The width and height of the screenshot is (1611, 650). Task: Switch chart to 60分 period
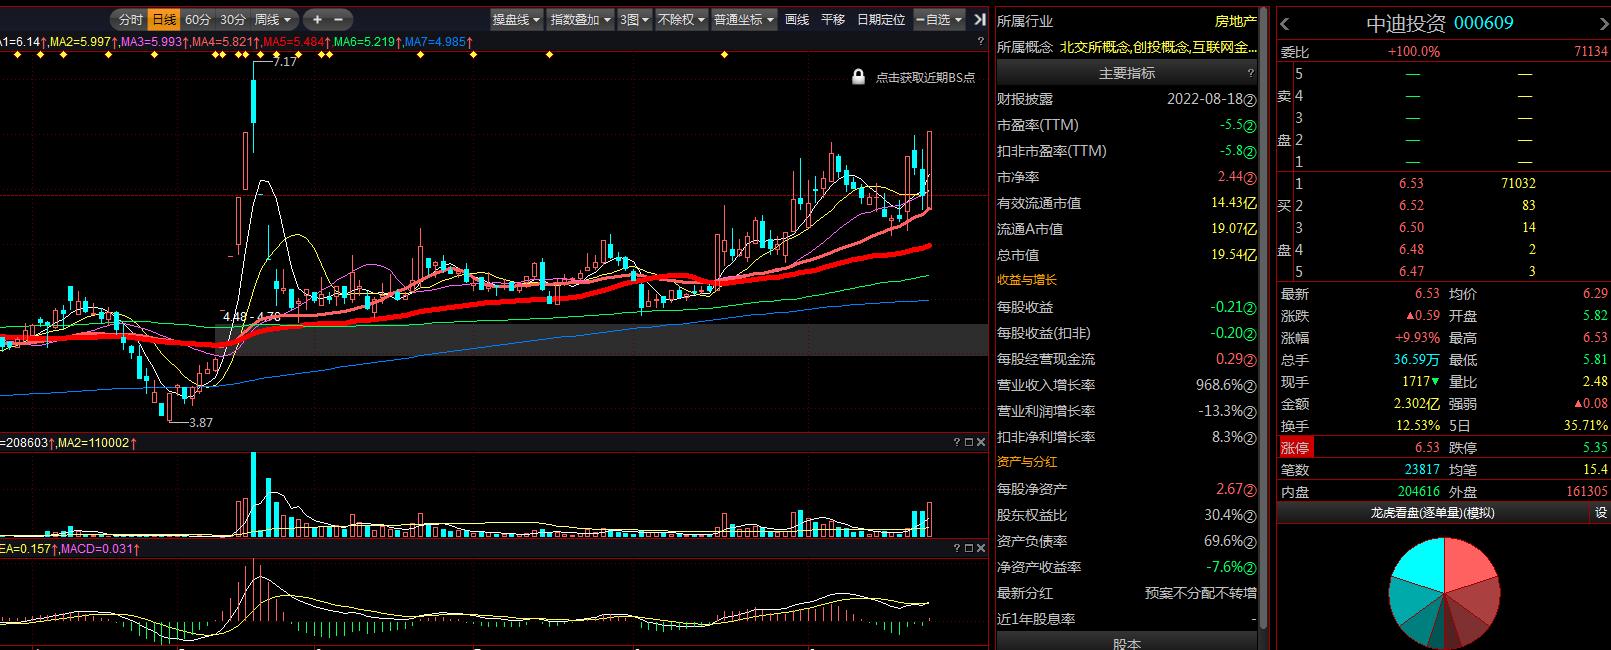[x=198, y=19]
